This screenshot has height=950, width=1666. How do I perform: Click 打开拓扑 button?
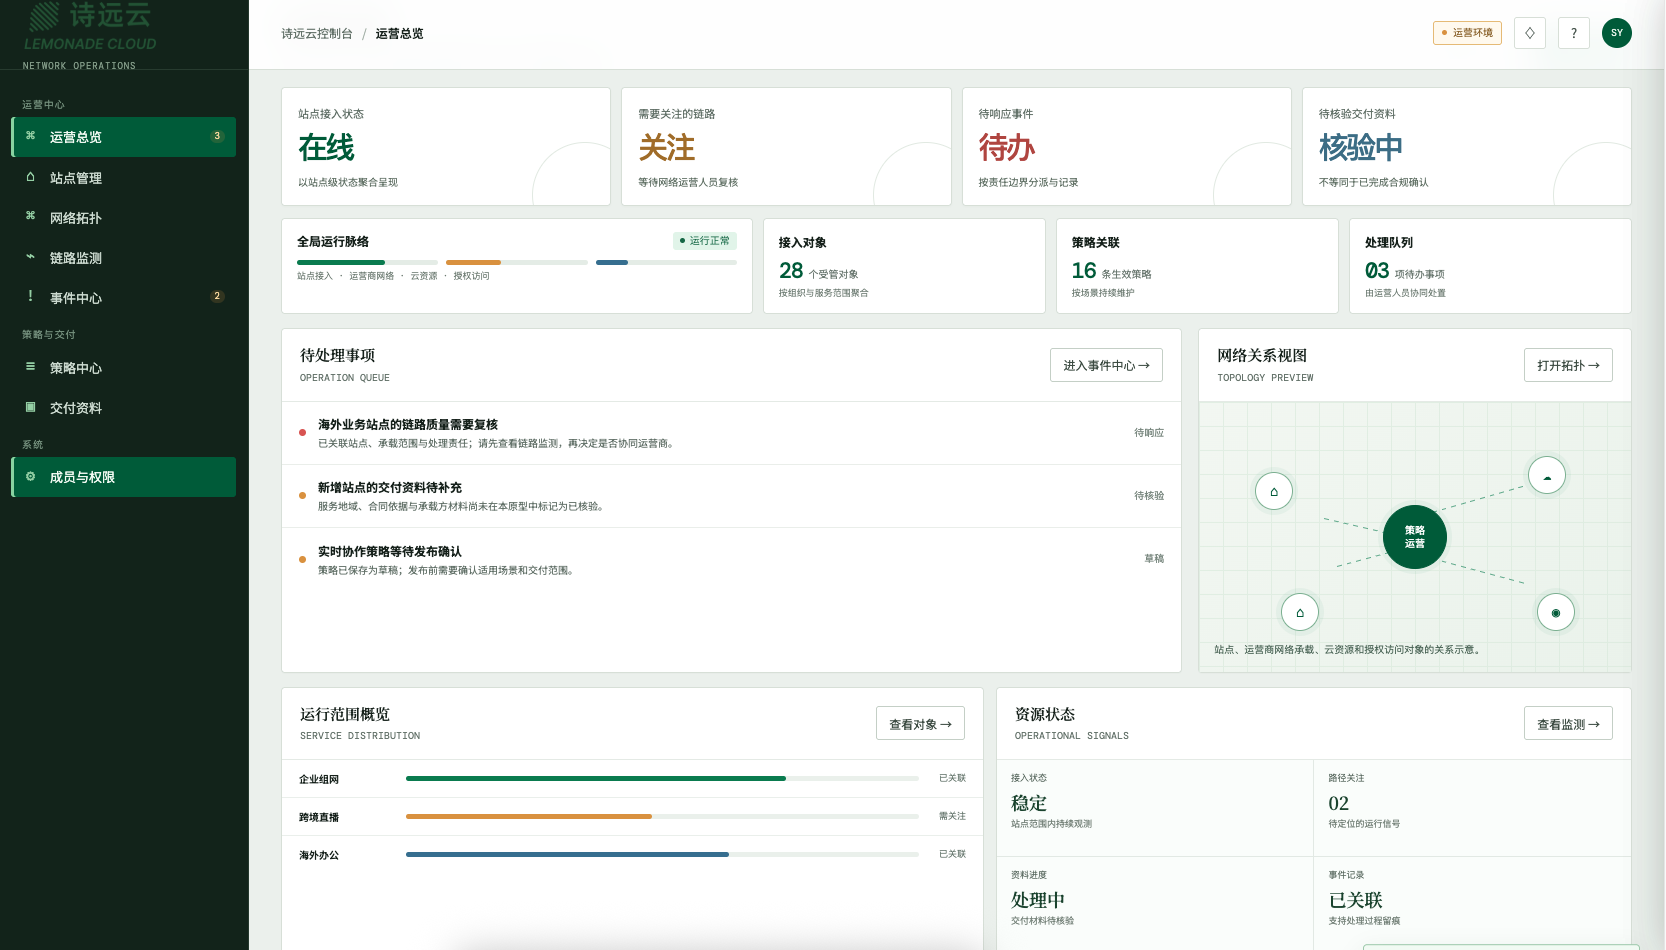pos(1568,365)
